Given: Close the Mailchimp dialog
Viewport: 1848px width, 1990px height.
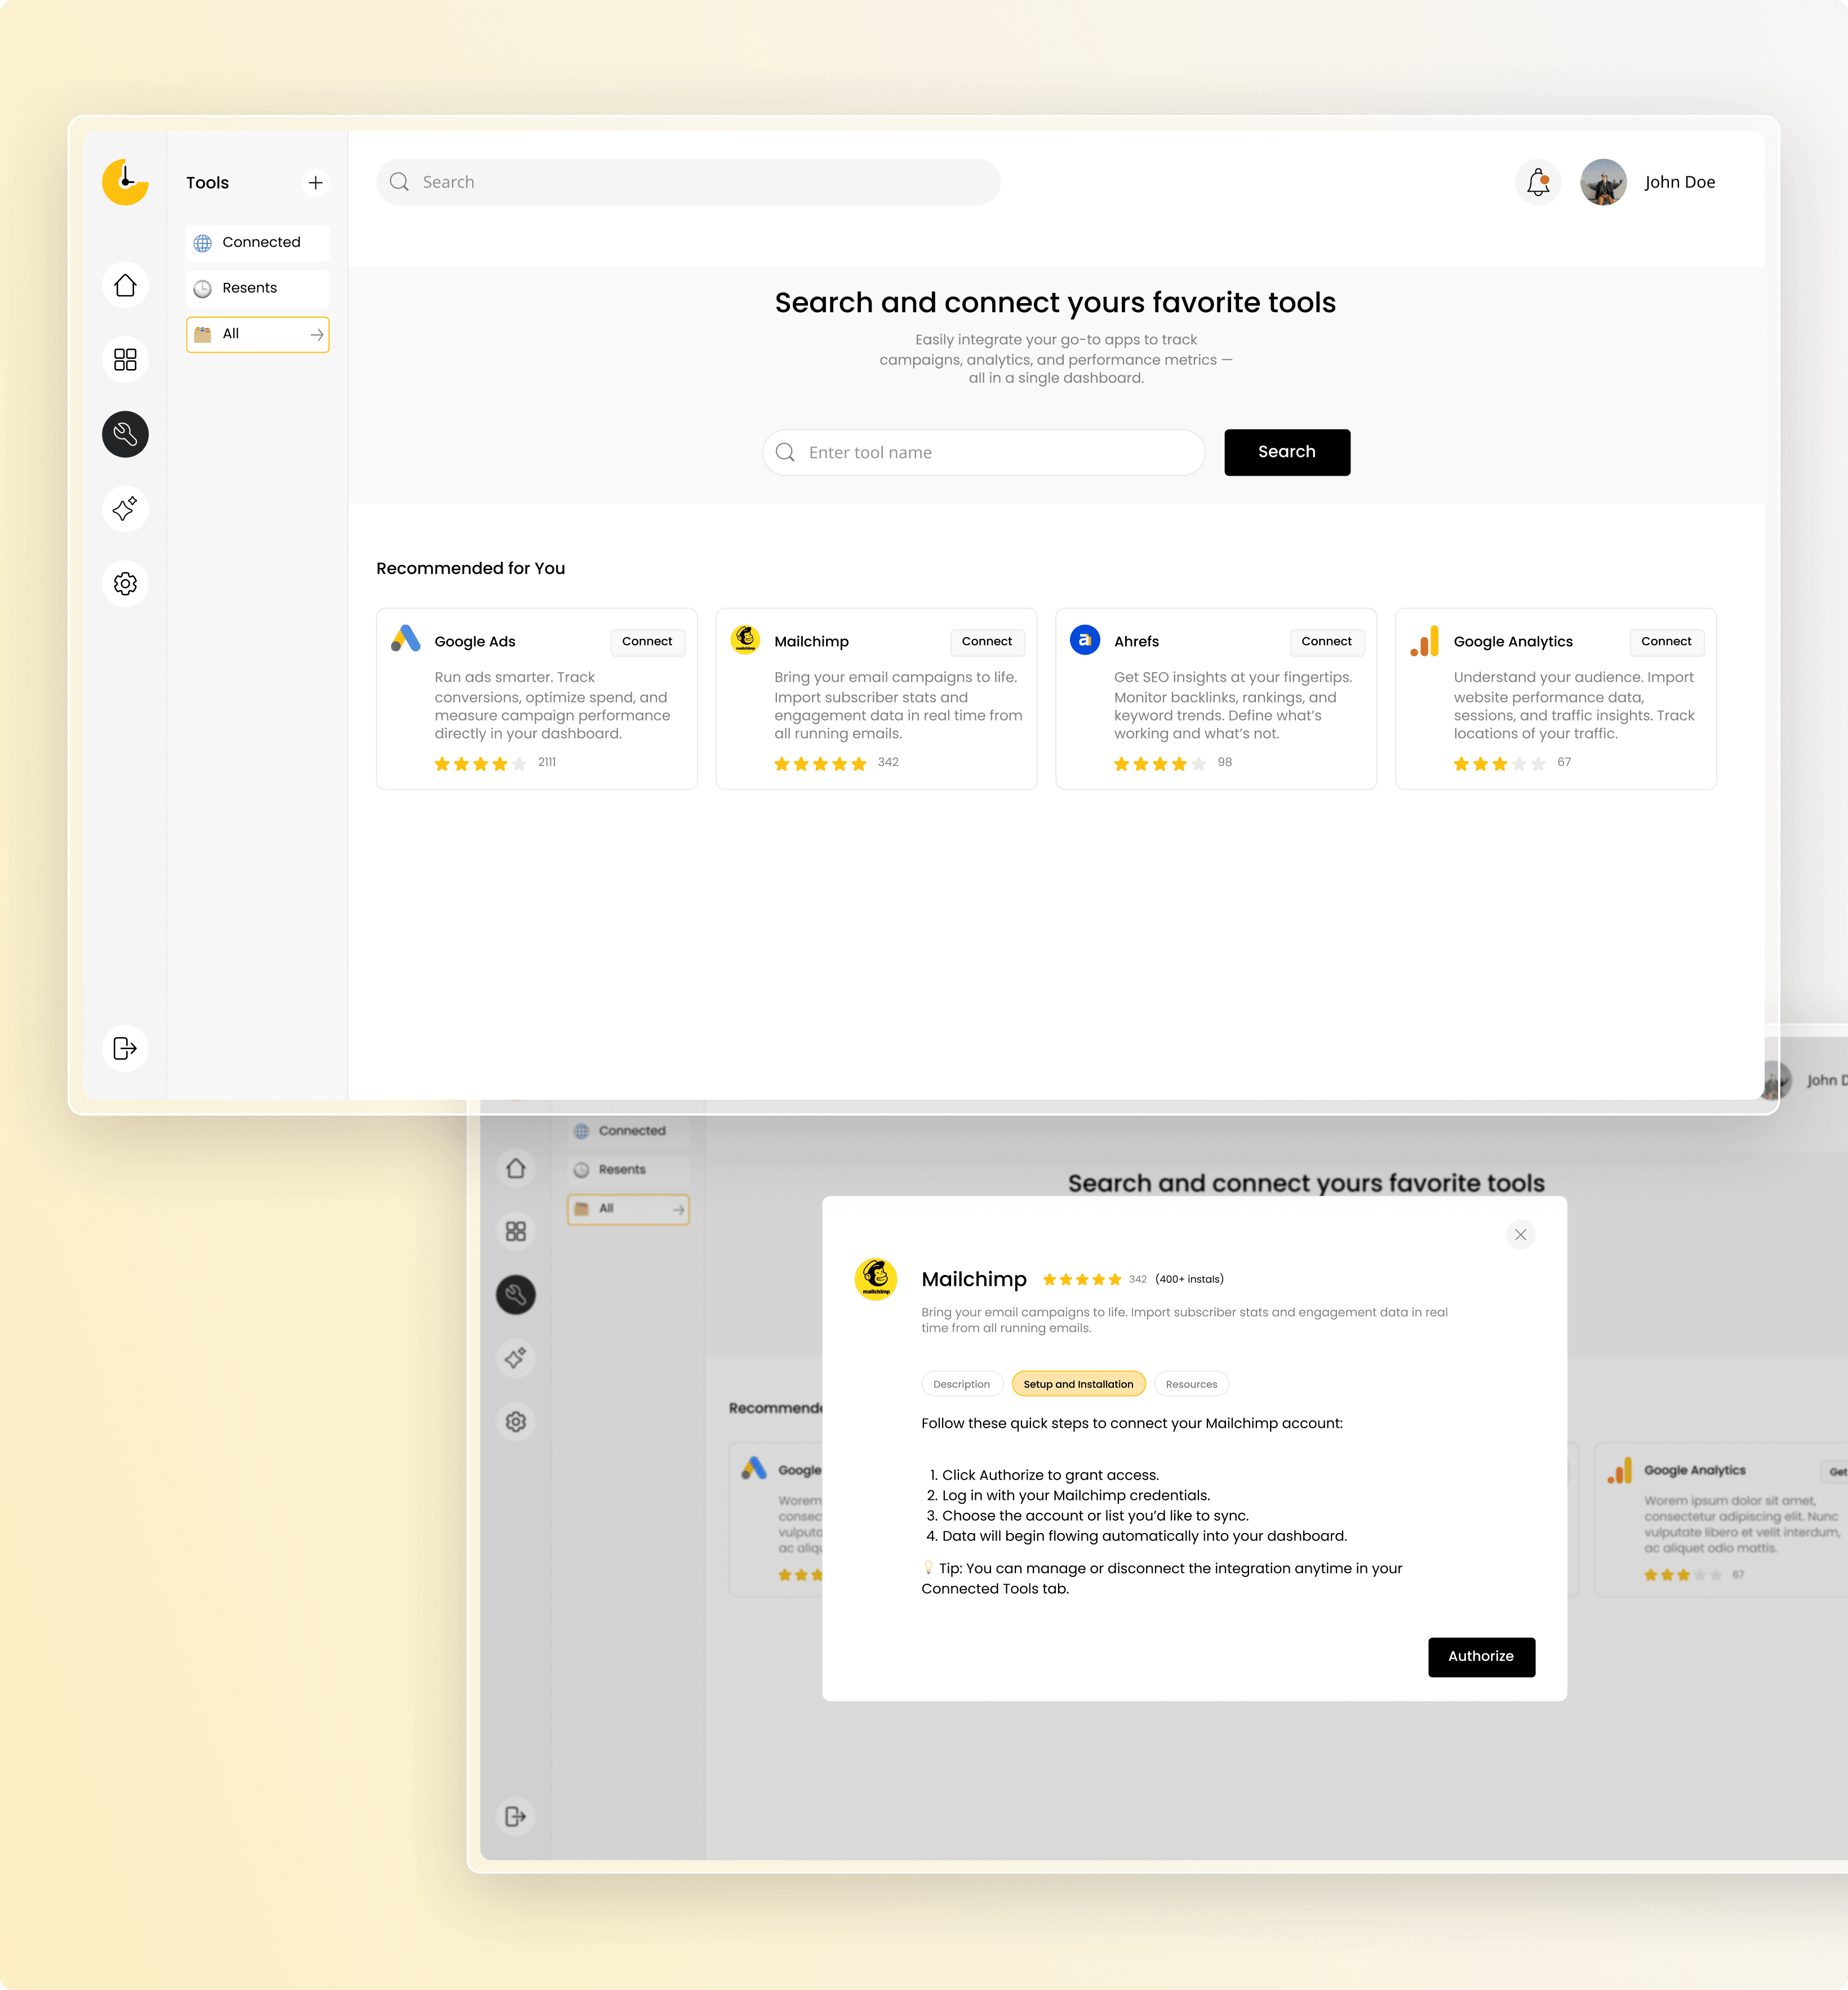Looking at the screenshot, I should (x=1520, y=1235).
